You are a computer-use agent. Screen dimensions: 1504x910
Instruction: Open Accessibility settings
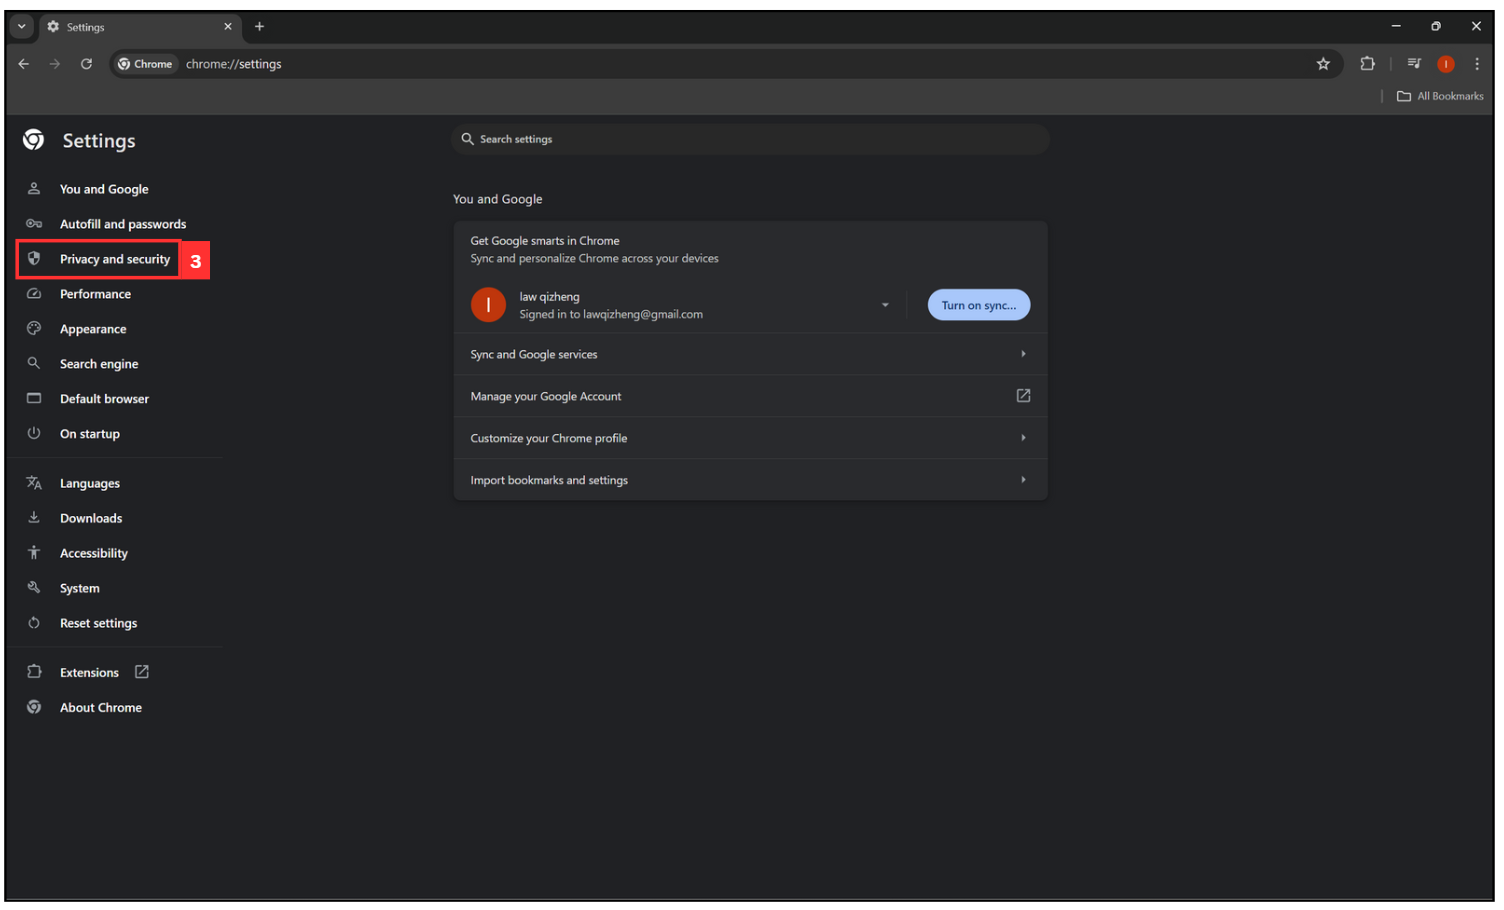pos(94,552)
